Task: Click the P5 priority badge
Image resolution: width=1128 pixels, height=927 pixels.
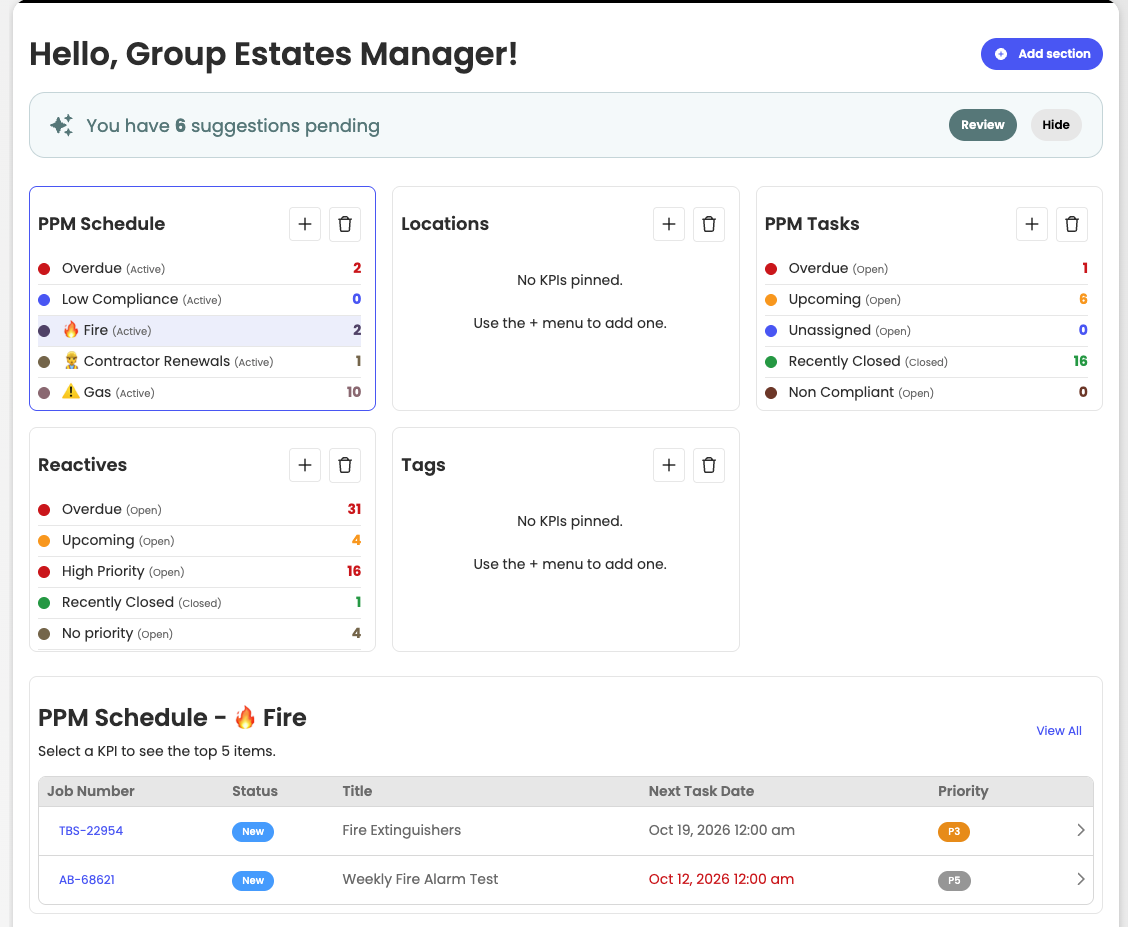Action: pyautogui.click(x=953, y=880)
